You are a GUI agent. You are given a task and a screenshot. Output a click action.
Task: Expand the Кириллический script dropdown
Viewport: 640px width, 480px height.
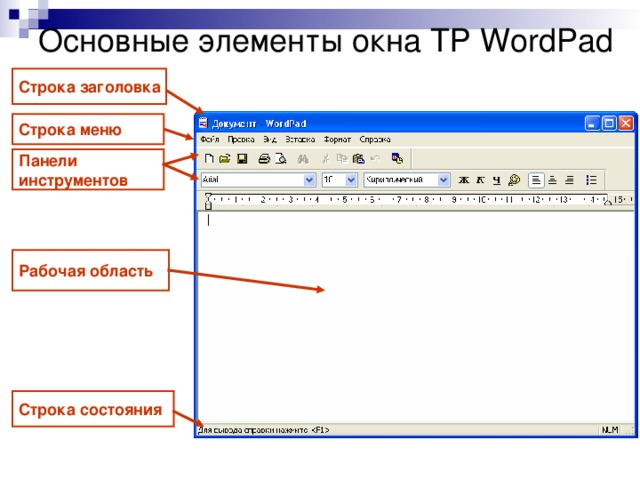click(443, 180)
